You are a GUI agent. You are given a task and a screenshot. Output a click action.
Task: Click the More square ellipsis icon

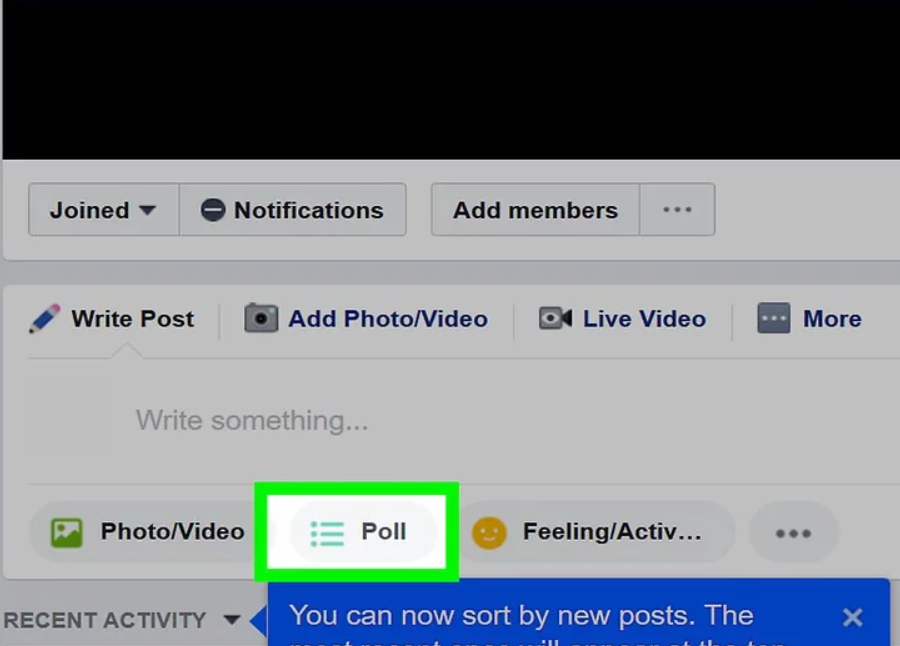click(774, 318)
